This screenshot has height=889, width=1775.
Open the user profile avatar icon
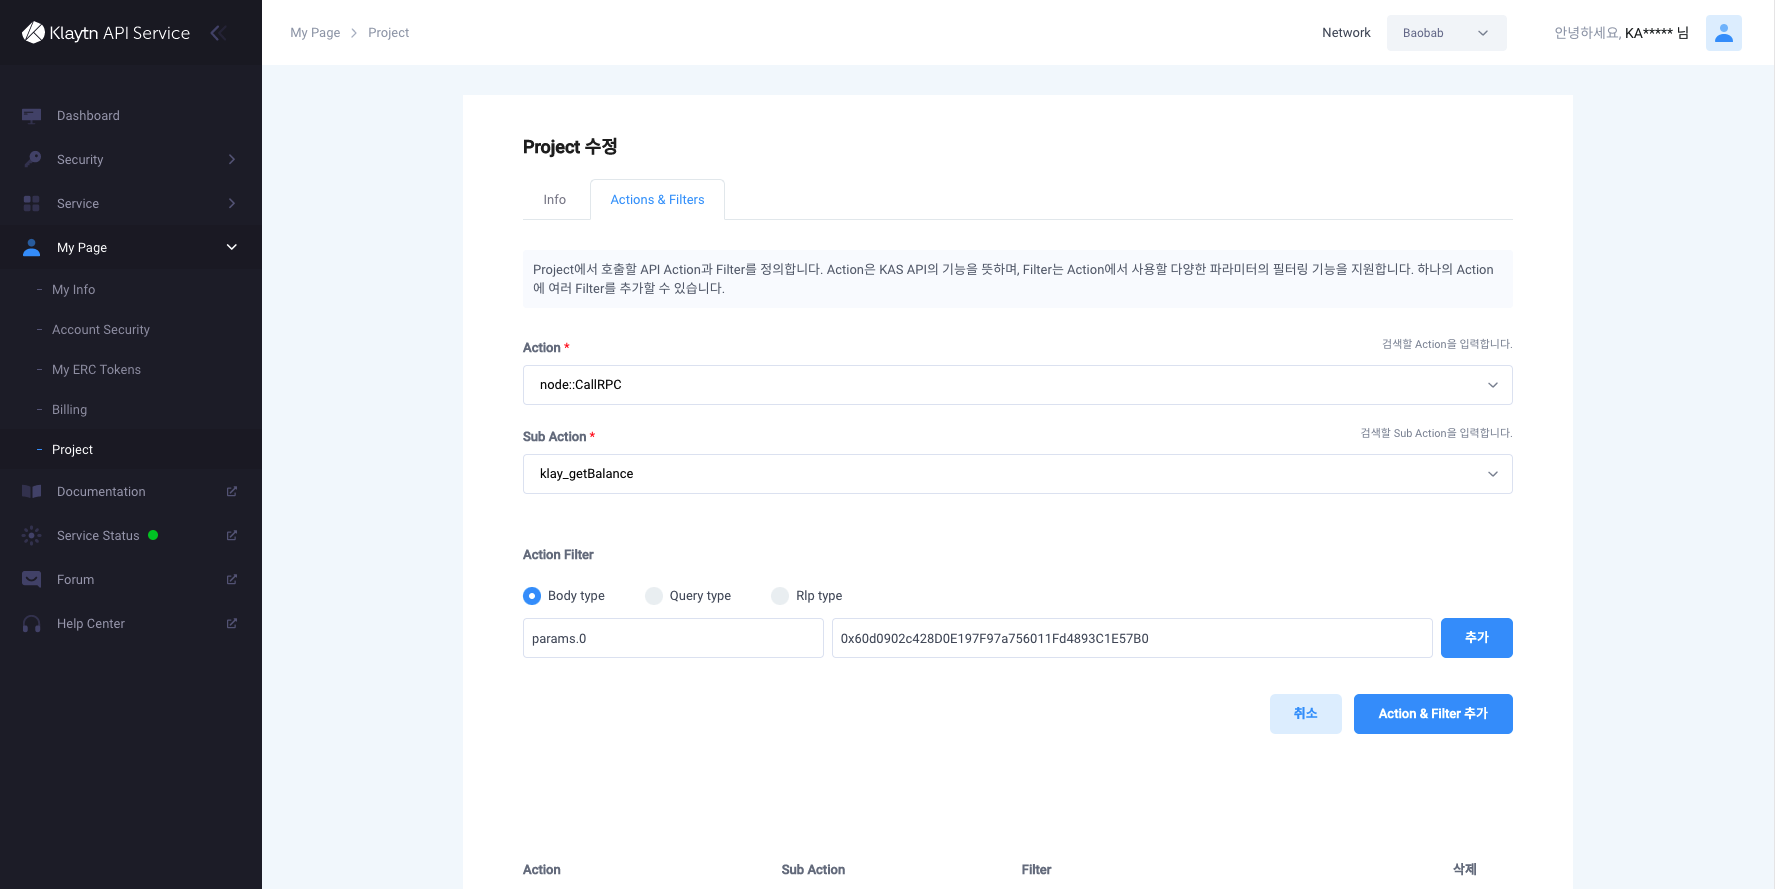pos(1724,33)
